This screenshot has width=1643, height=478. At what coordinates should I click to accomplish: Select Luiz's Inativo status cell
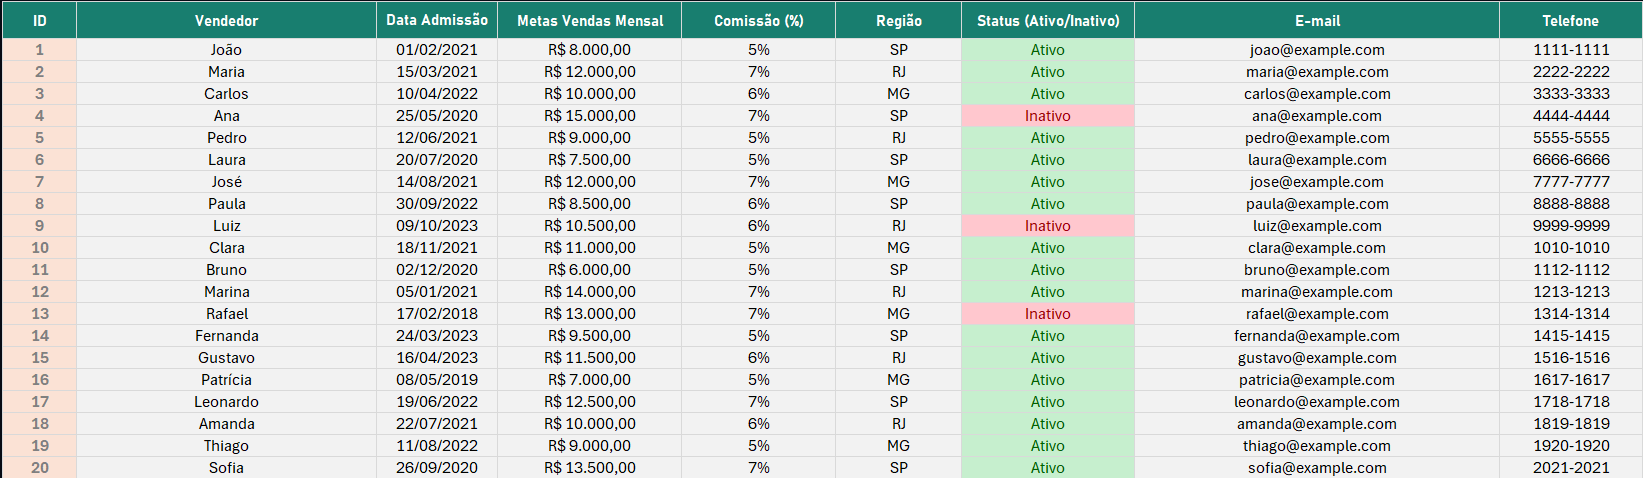pyautogui.click(x=1047, y=226)
